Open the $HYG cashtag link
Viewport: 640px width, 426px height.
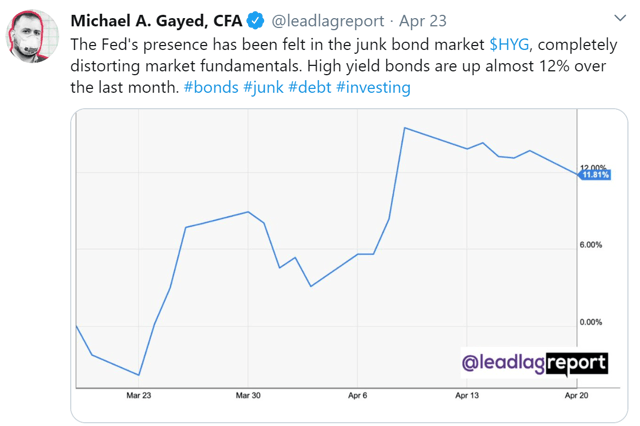(509, 43)
